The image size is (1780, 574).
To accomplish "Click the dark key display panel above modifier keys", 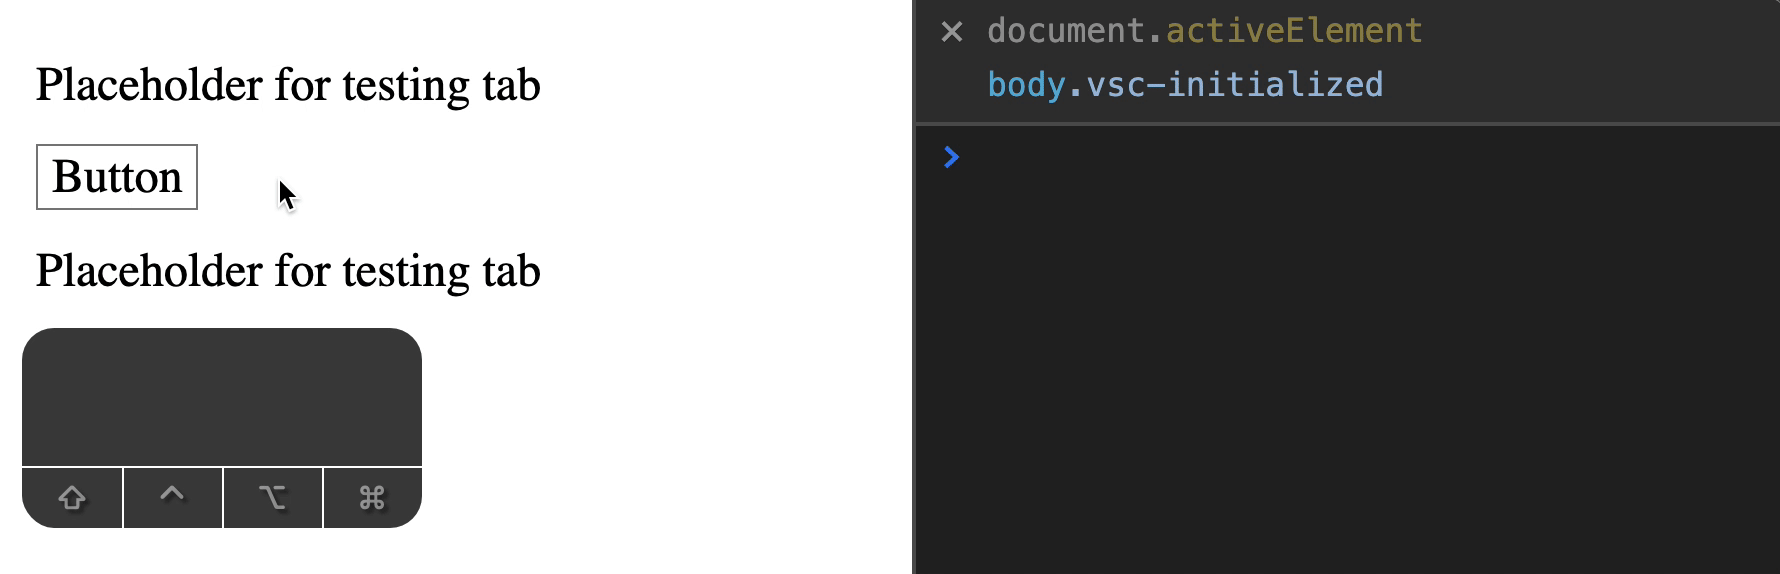I will click(x=222, y=397).
